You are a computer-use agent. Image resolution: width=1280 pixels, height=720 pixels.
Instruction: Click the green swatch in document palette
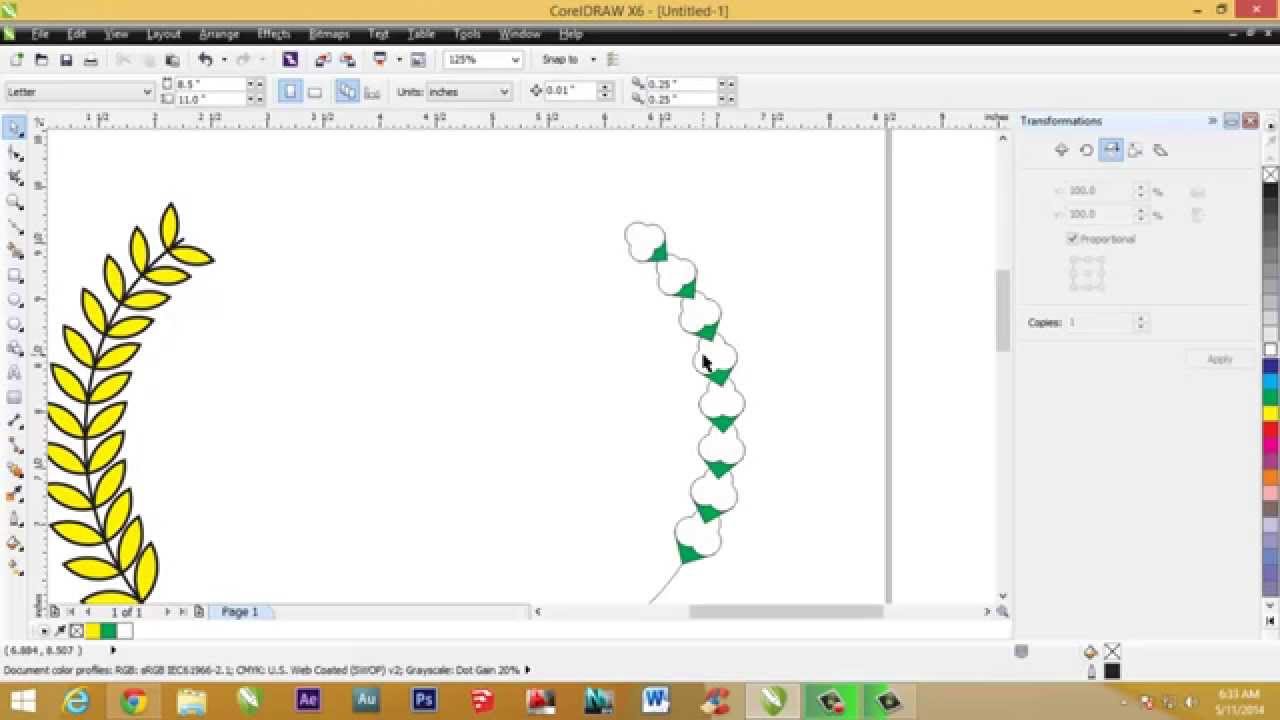click(108, 631)
